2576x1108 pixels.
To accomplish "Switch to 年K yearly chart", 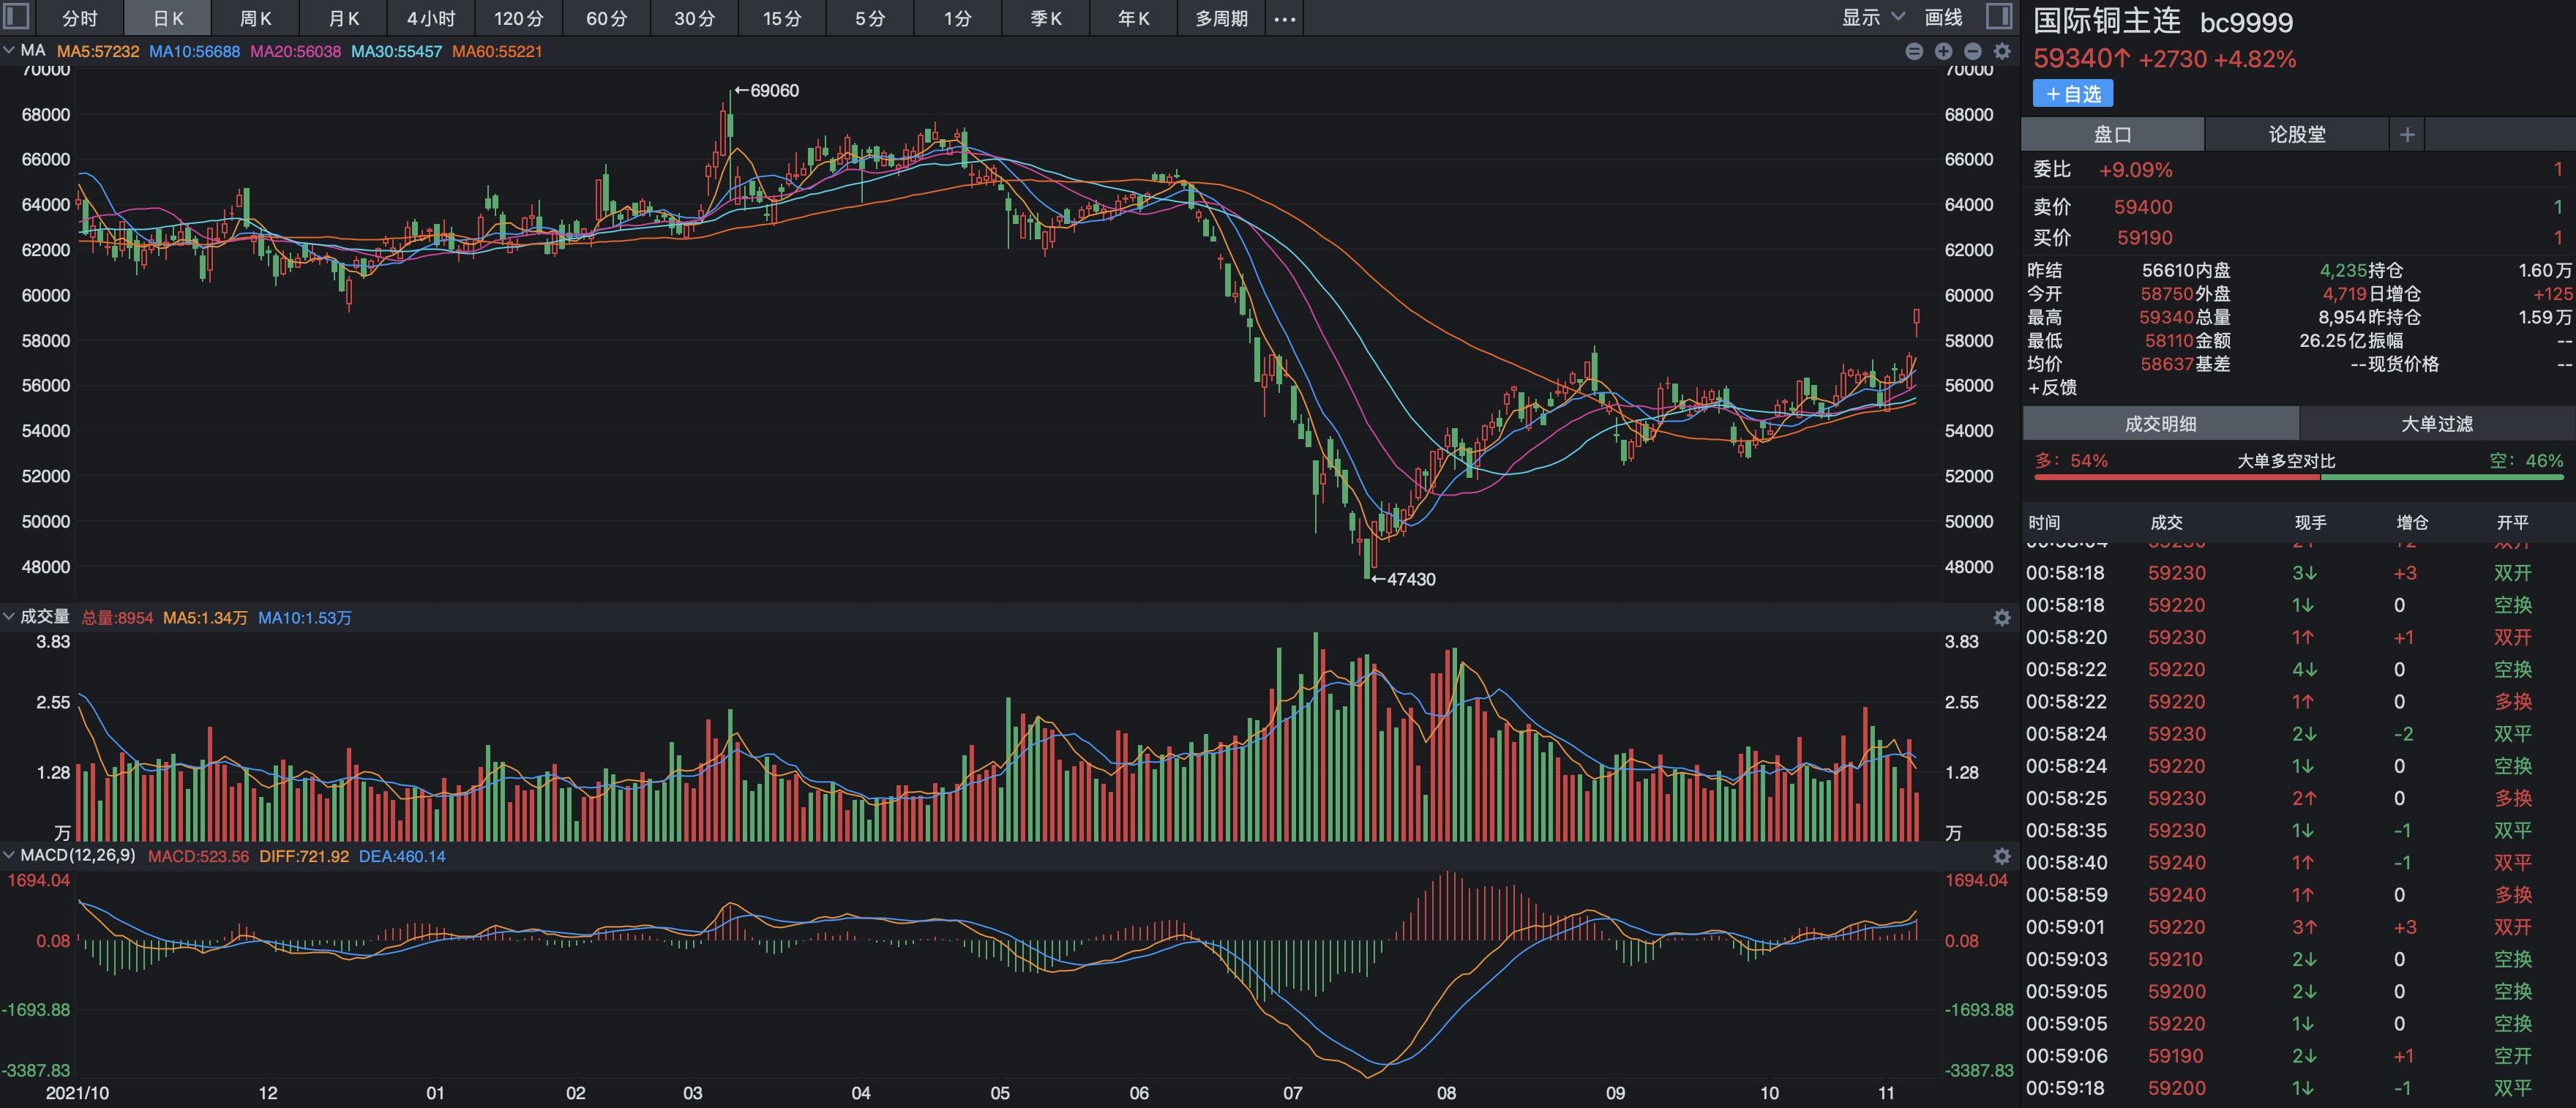I will tap(1134, 18).
